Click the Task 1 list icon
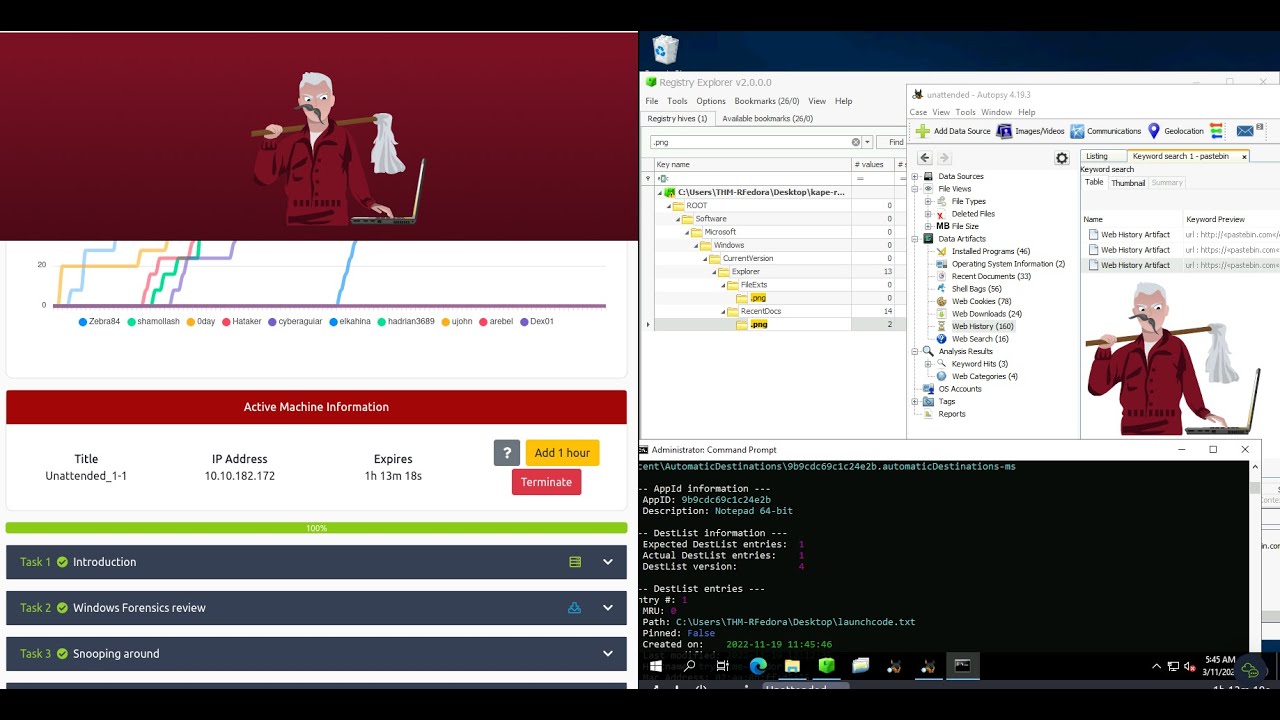 point(575,562)
